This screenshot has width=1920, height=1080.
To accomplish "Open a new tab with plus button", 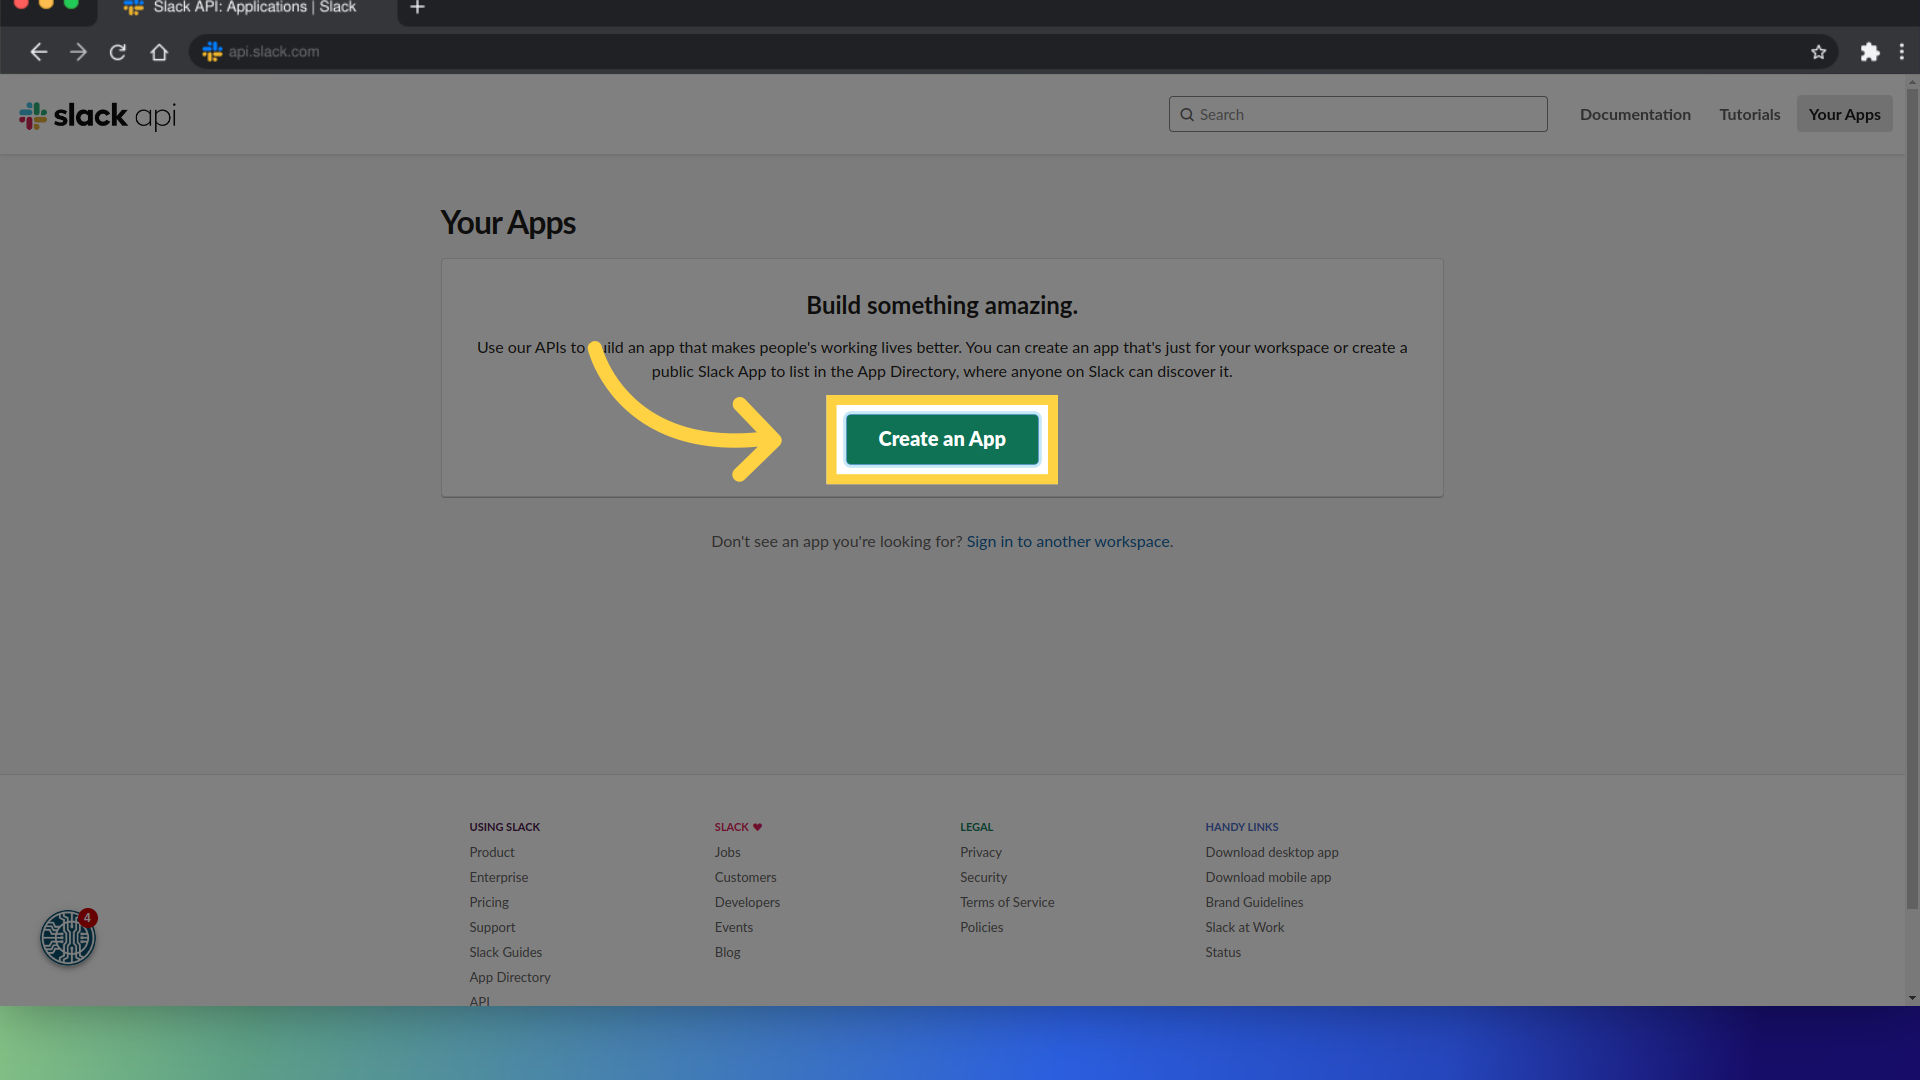I will pos(418,8).
